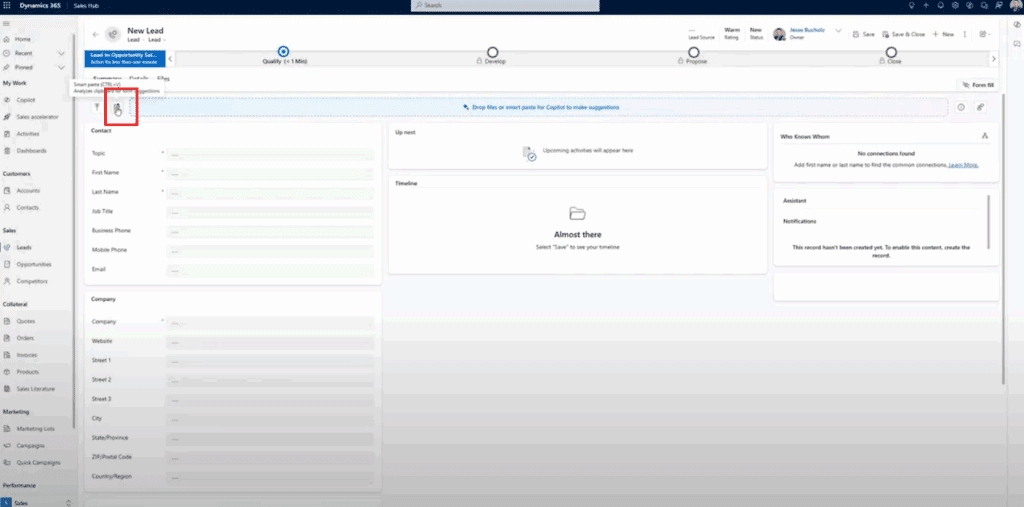Open the Learn More link
This screenshot has height=507, width=1024.
963,165
